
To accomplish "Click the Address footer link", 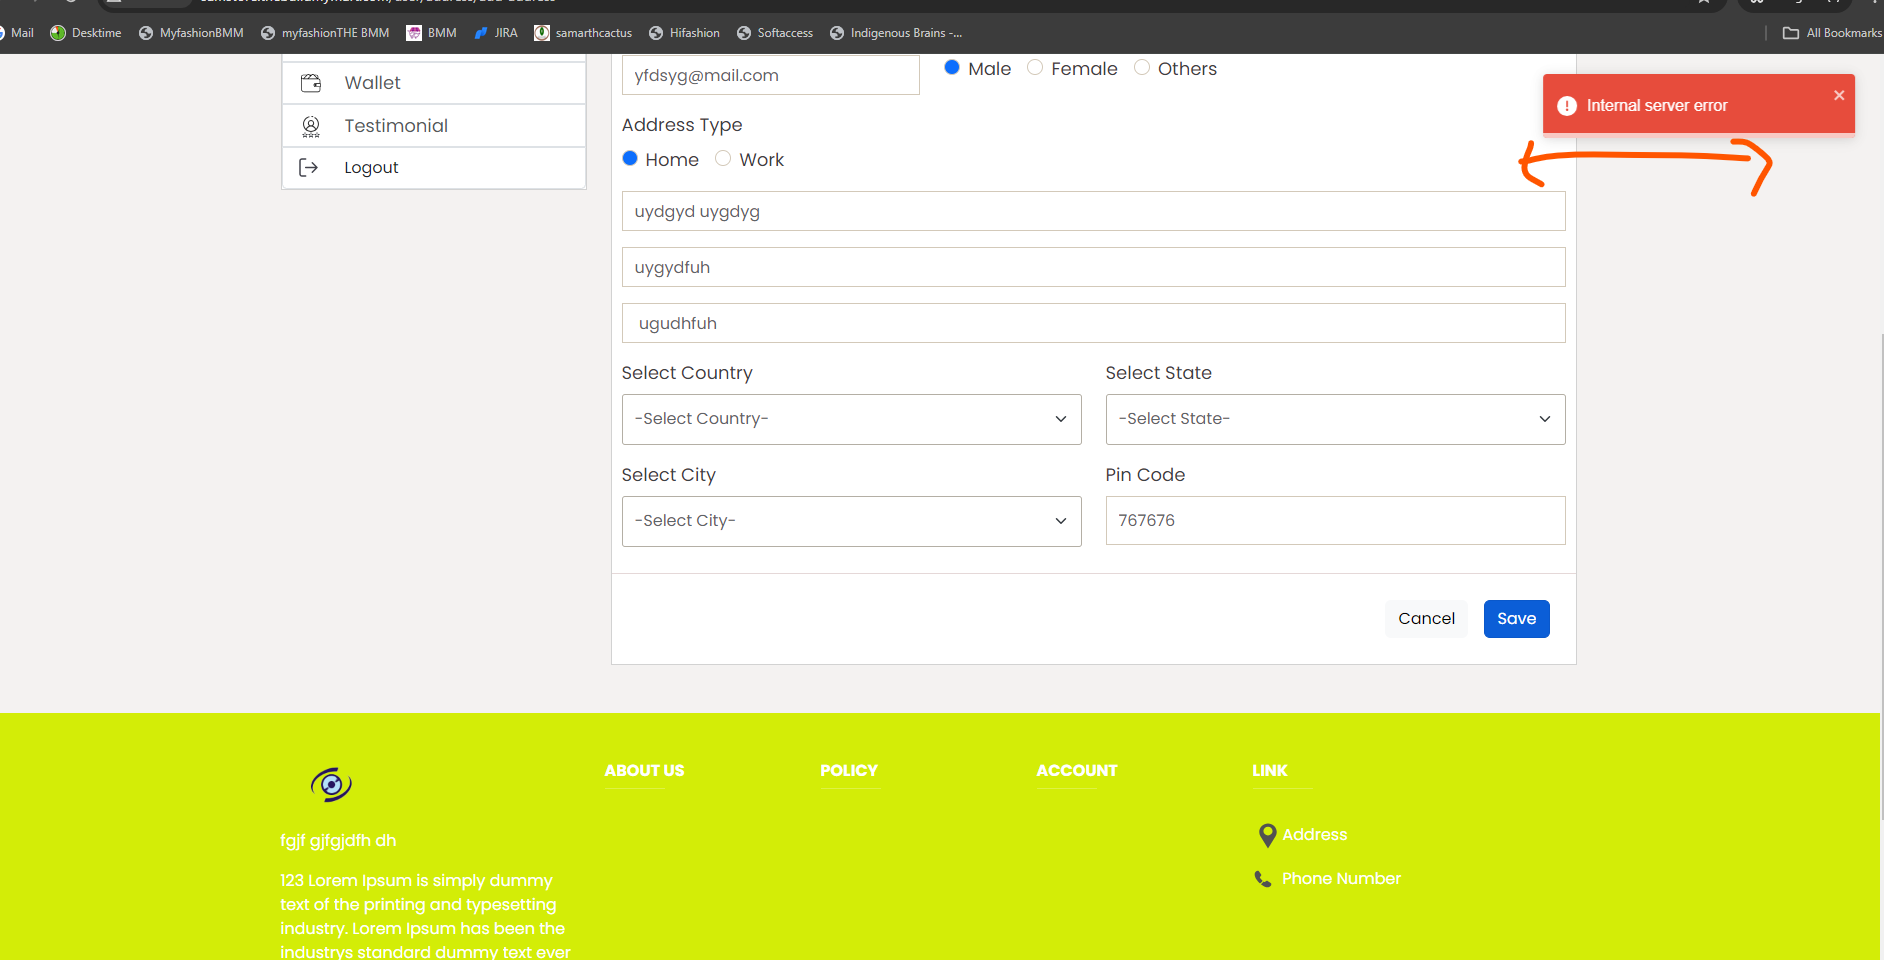I will tap(1315, 835).
